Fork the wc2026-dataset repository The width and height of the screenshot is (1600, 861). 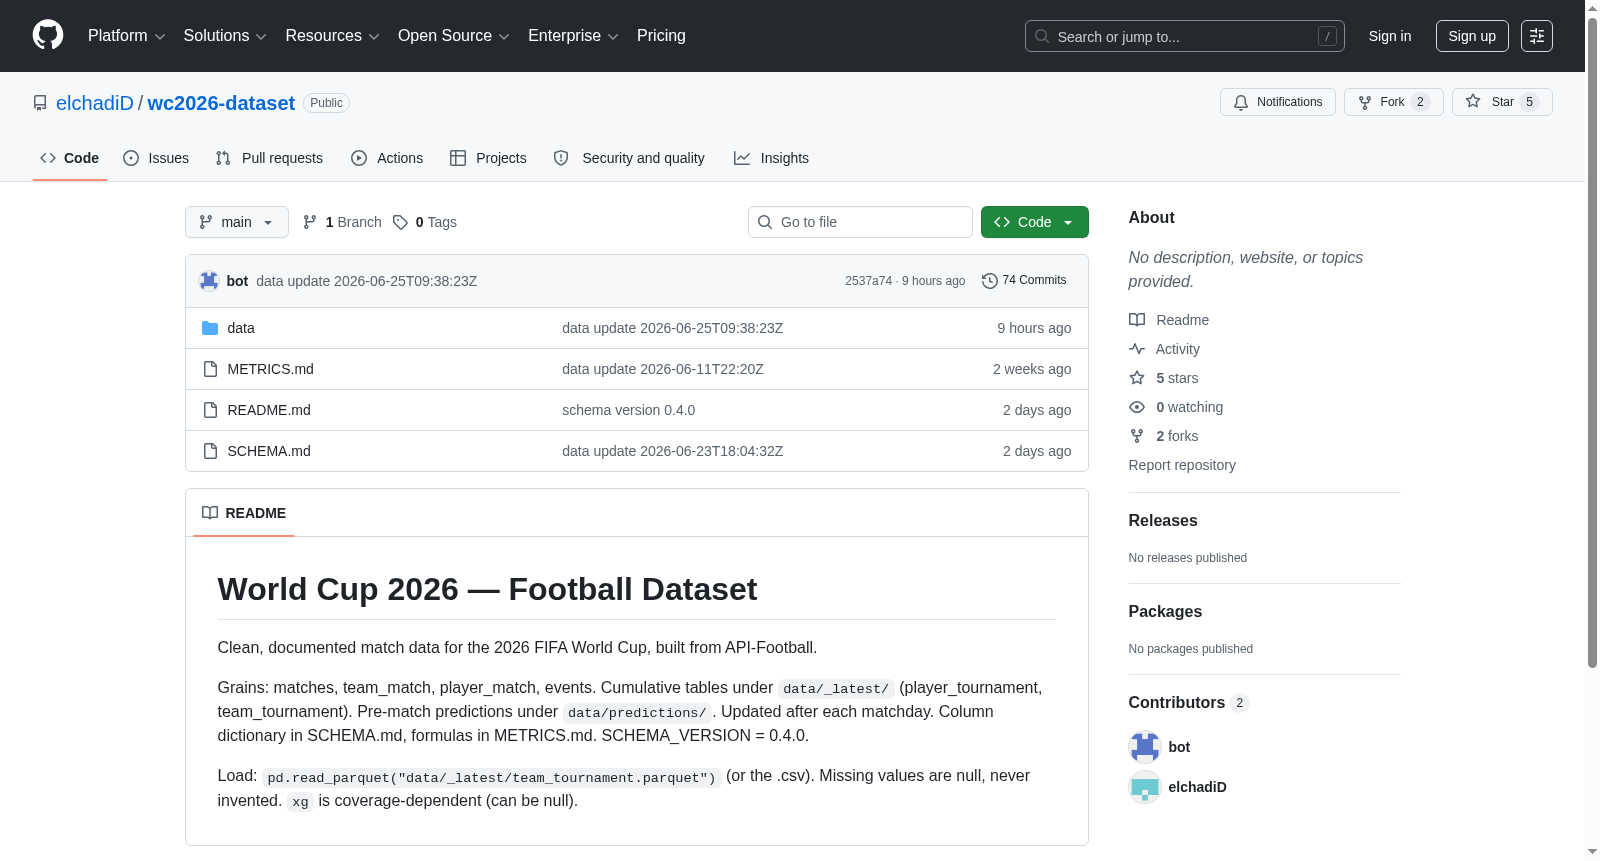pyautogui.click(x=1393, y=102)
